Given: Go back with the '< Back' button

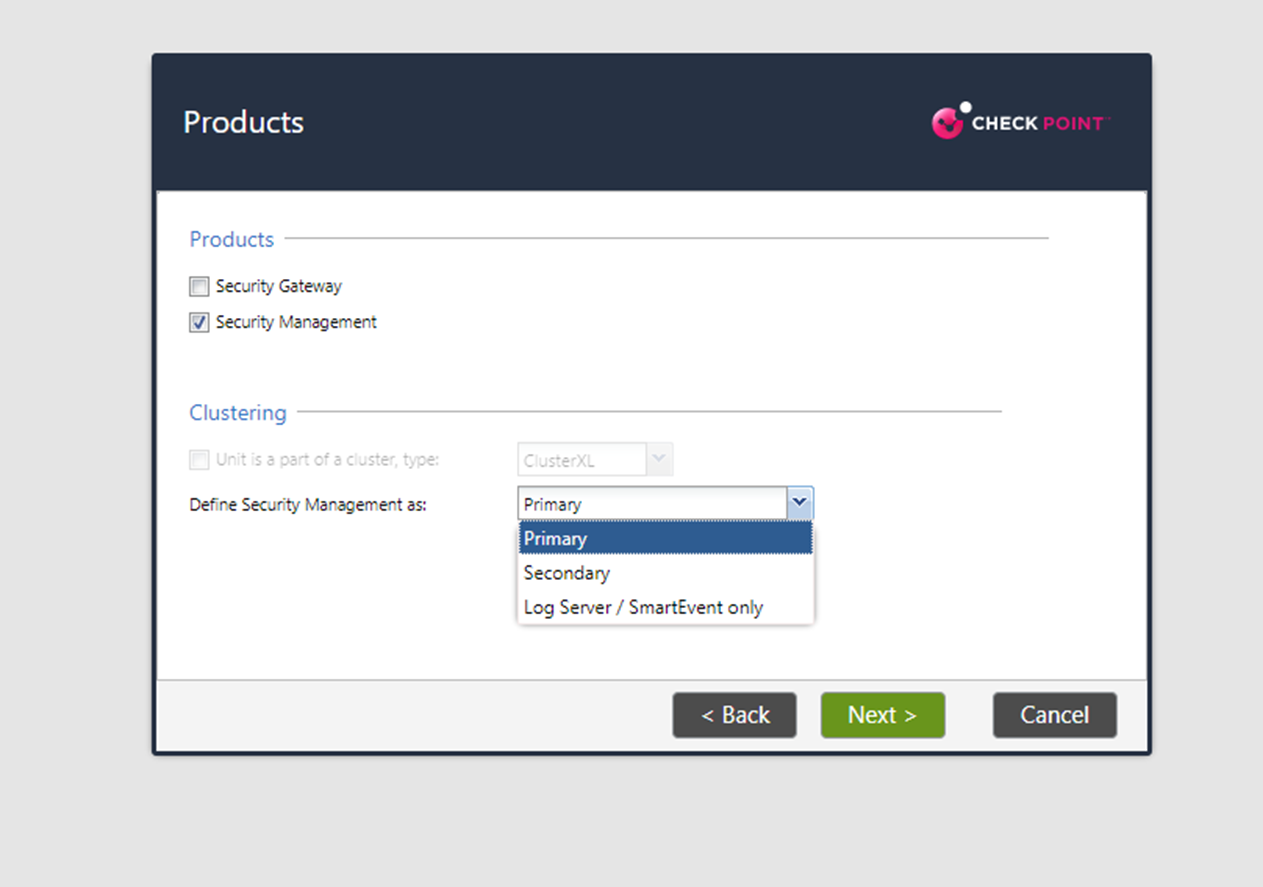Looking at the screenshot, I should coord(734,715).
